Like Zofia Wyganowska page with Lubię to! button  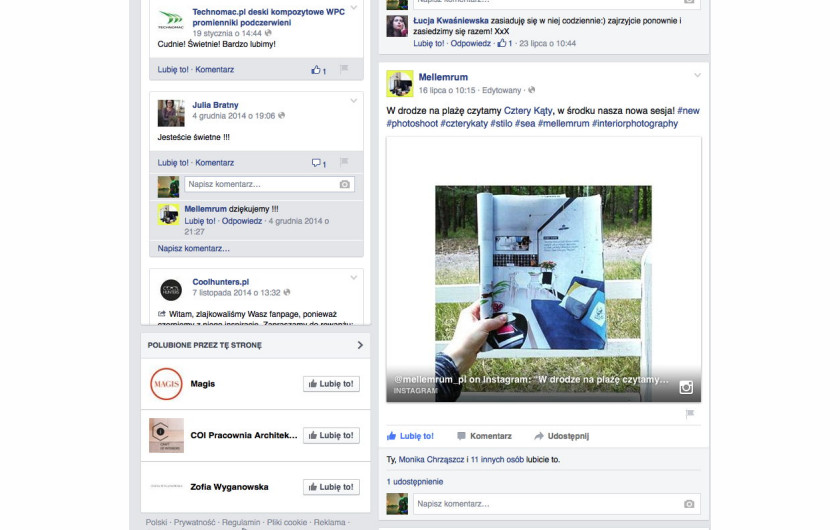click(331, 487)
